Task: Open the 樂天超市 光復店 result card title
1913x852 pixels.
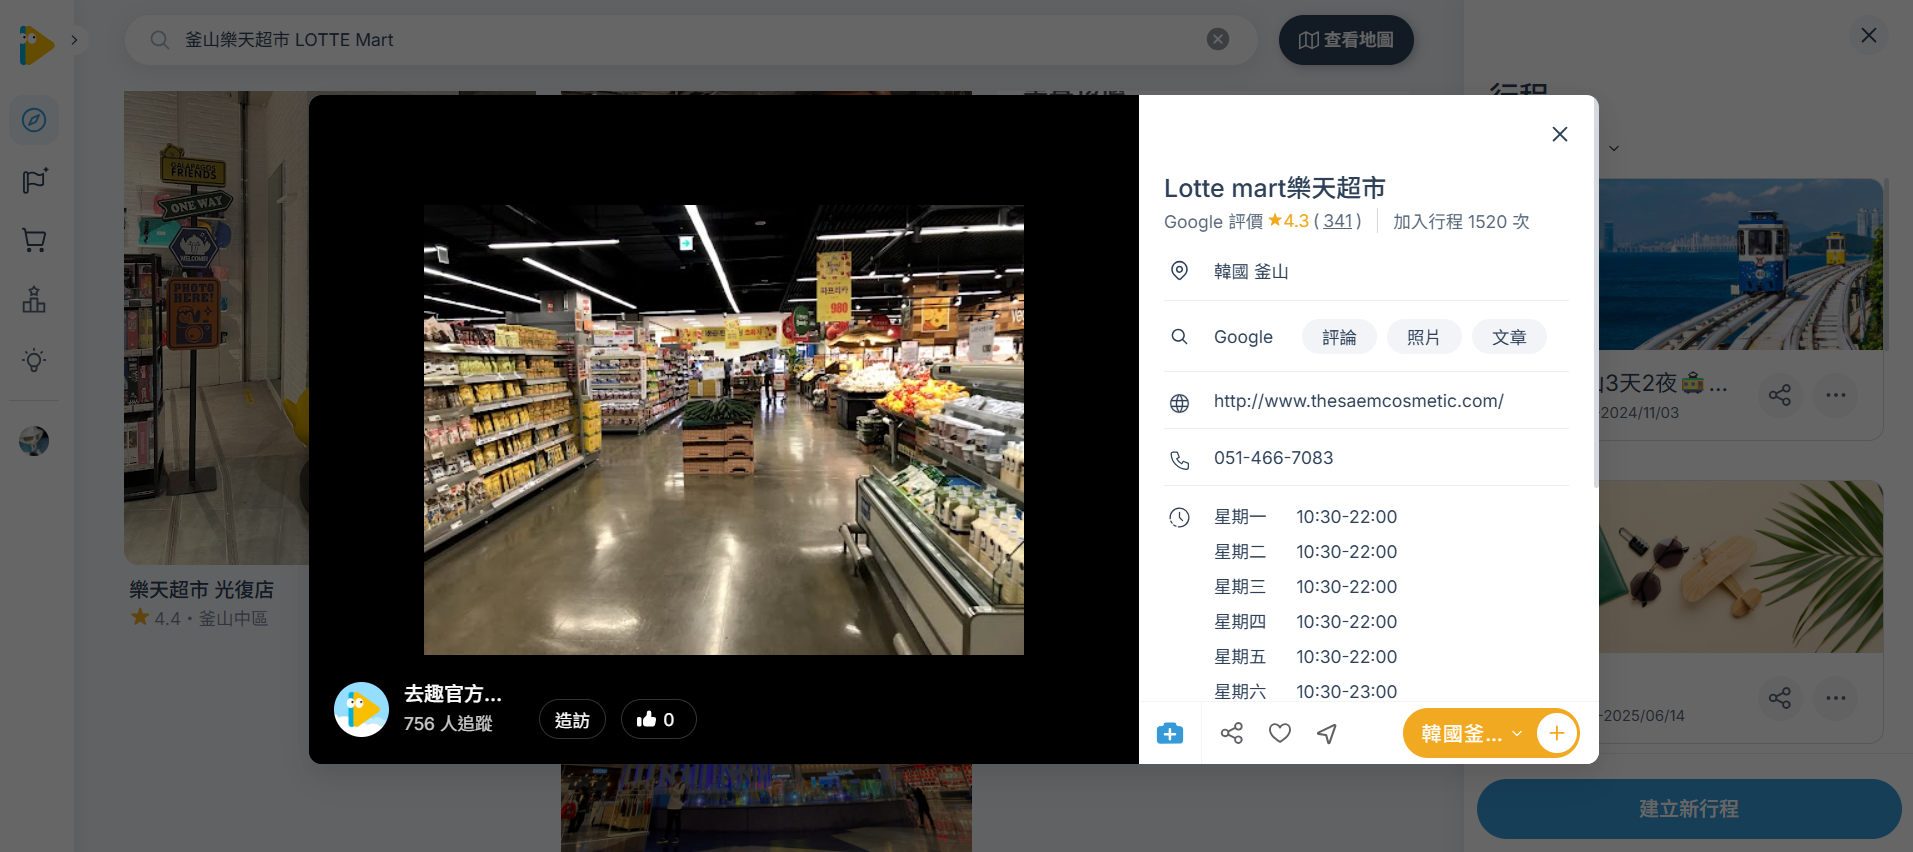Action: (x=202, y=590)
